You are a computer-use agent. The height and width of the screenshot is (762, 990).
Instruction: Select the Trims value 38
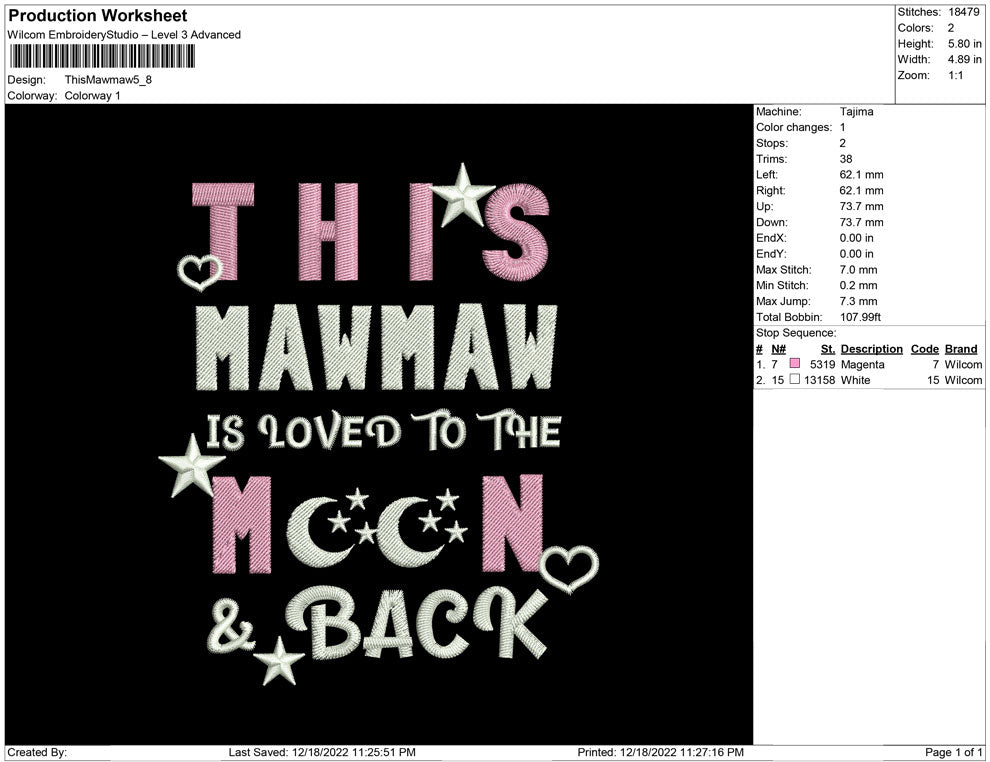(x=845, y=158)
